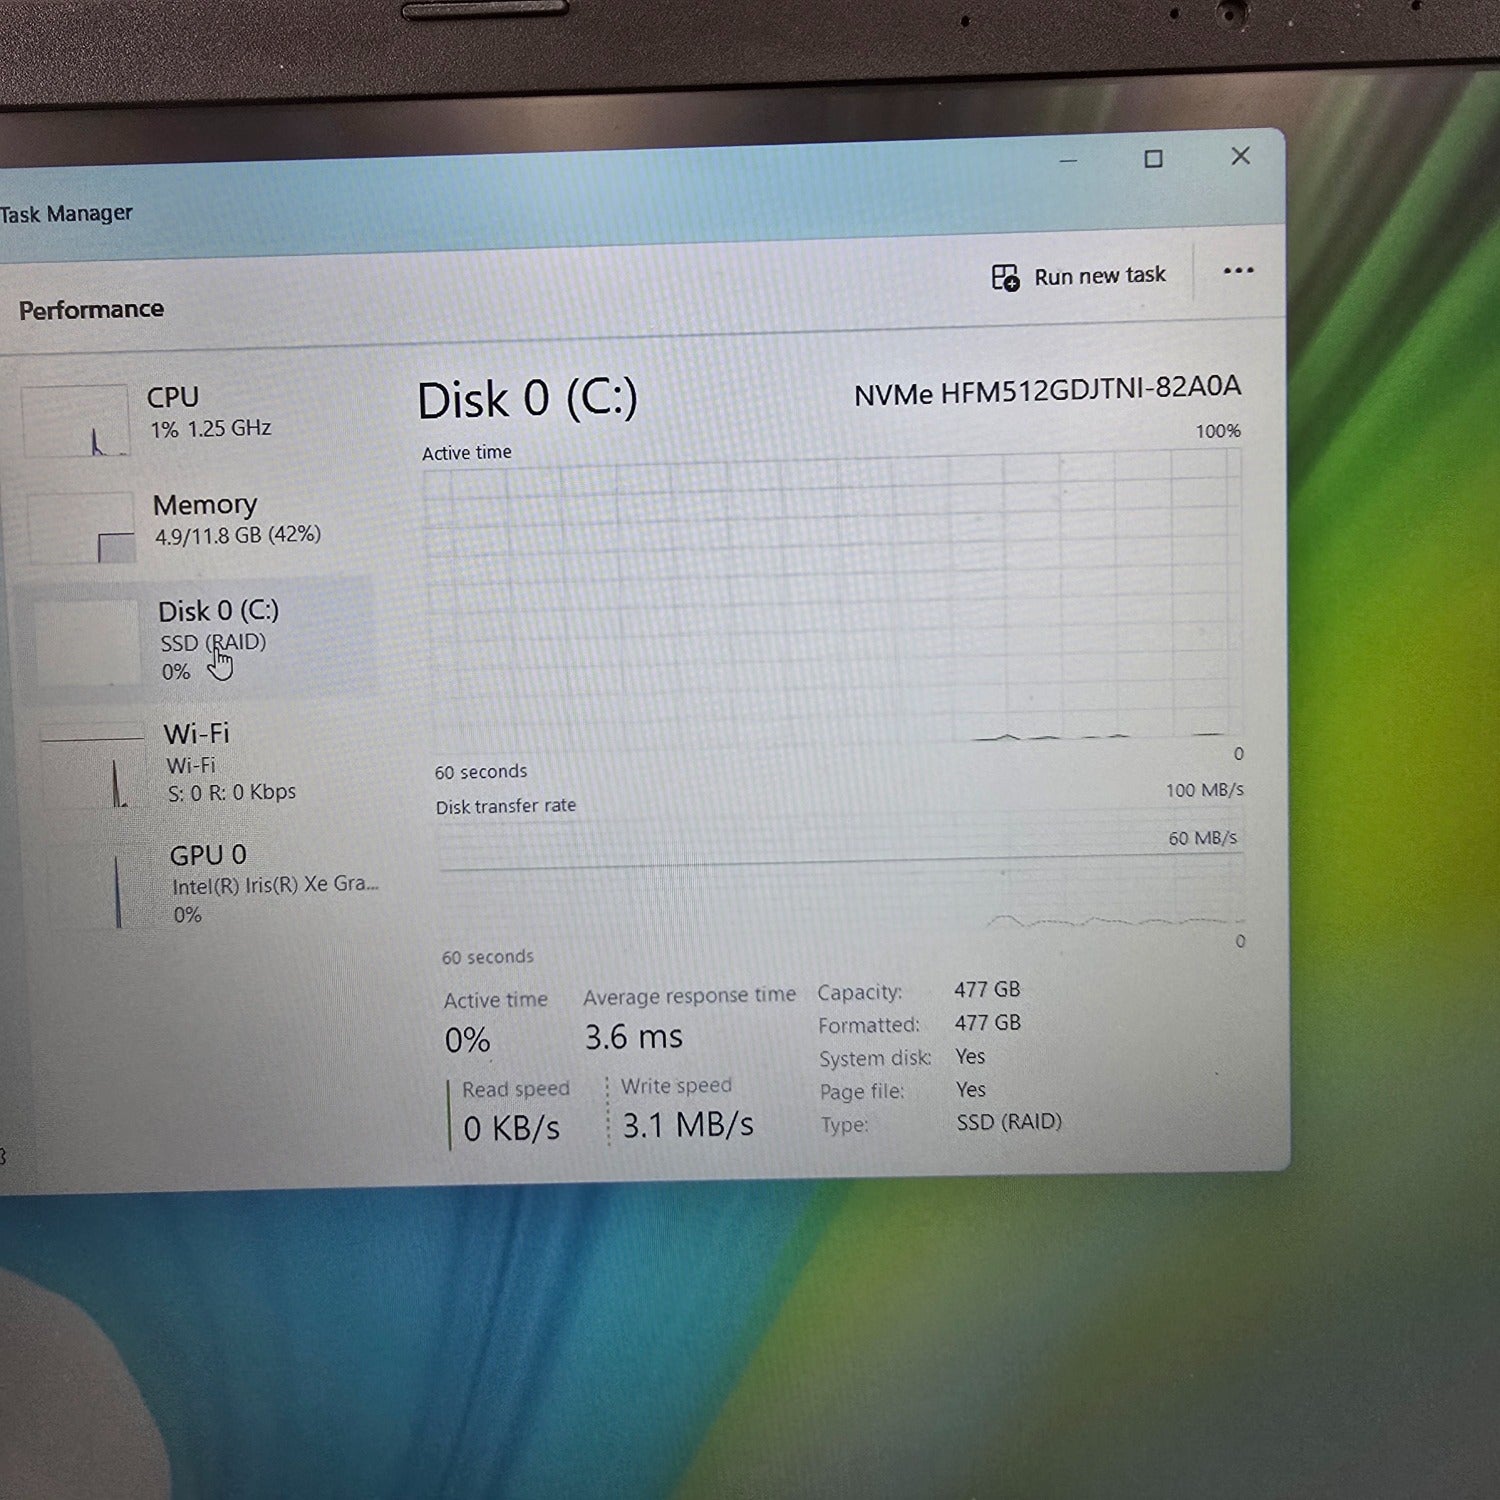Click inside the Active time graph
Screen dimensions: 1500x1500
coord(832,600)
